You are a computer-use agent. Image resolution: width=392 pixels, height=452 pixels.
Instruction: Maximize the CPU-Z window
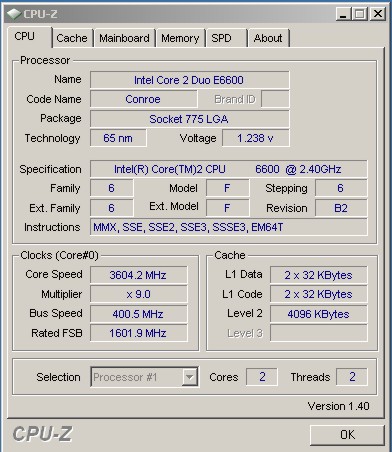click(x=360, y=14)
